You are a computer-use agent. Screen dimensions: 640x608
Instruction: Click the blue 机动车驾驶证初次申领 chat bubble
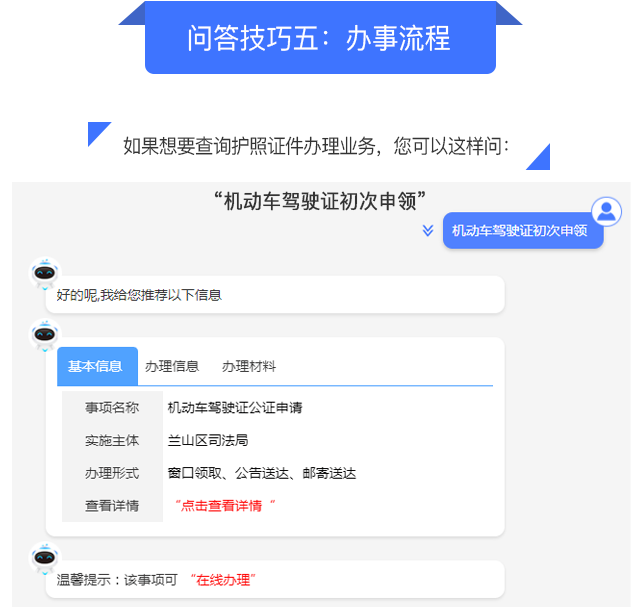point(523,231)
